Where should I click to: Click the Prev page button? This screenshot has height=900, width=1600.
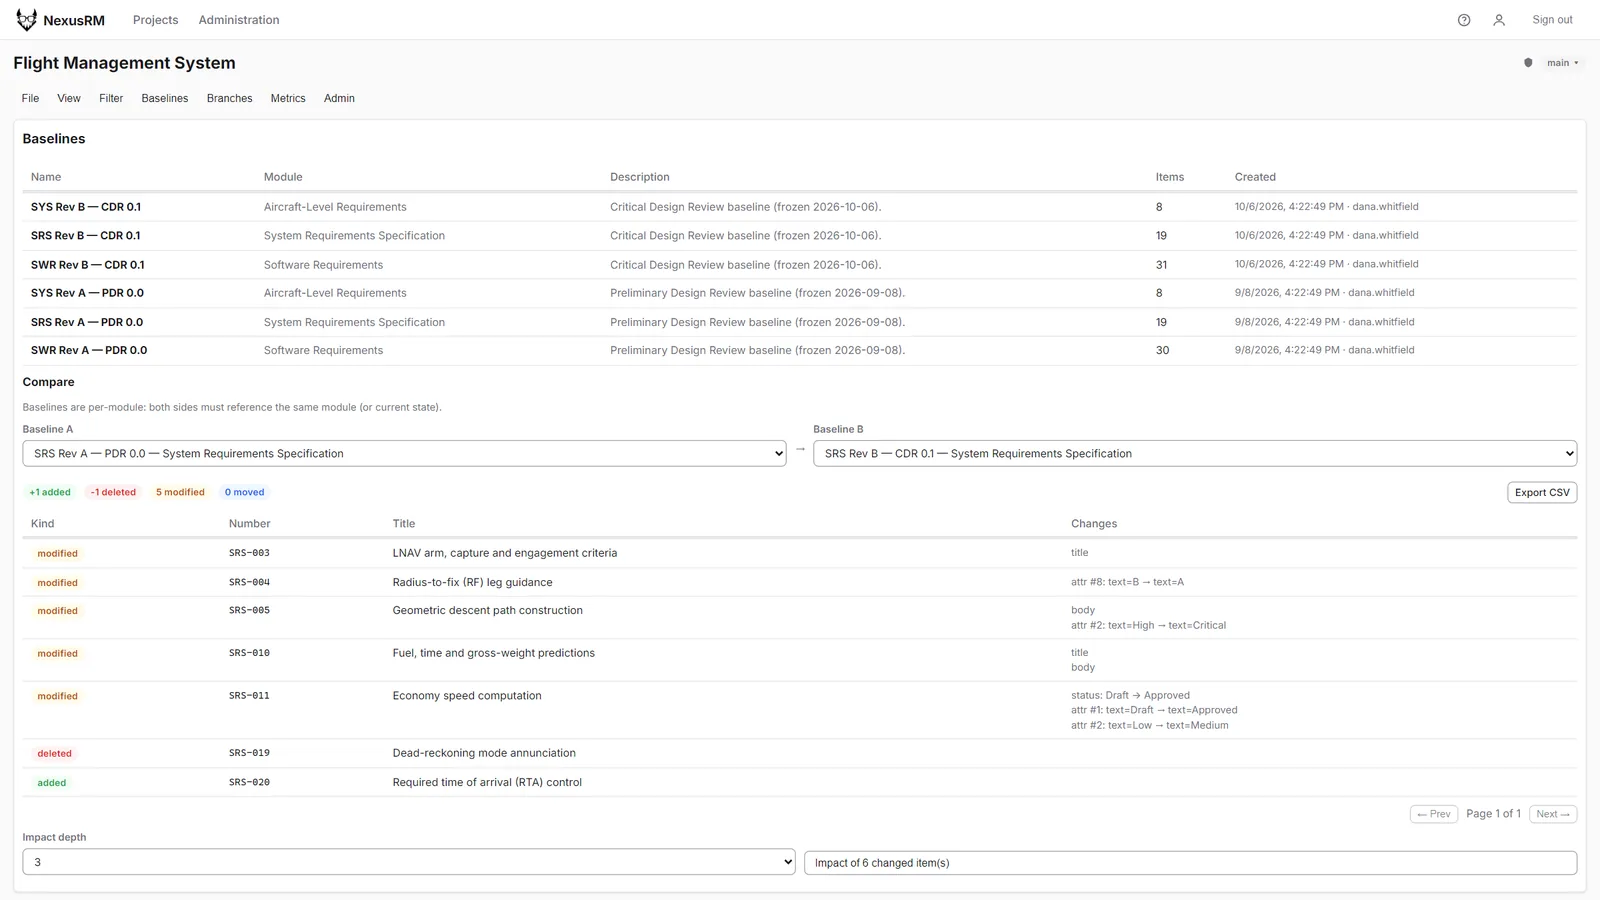[x=1434, y=814]
